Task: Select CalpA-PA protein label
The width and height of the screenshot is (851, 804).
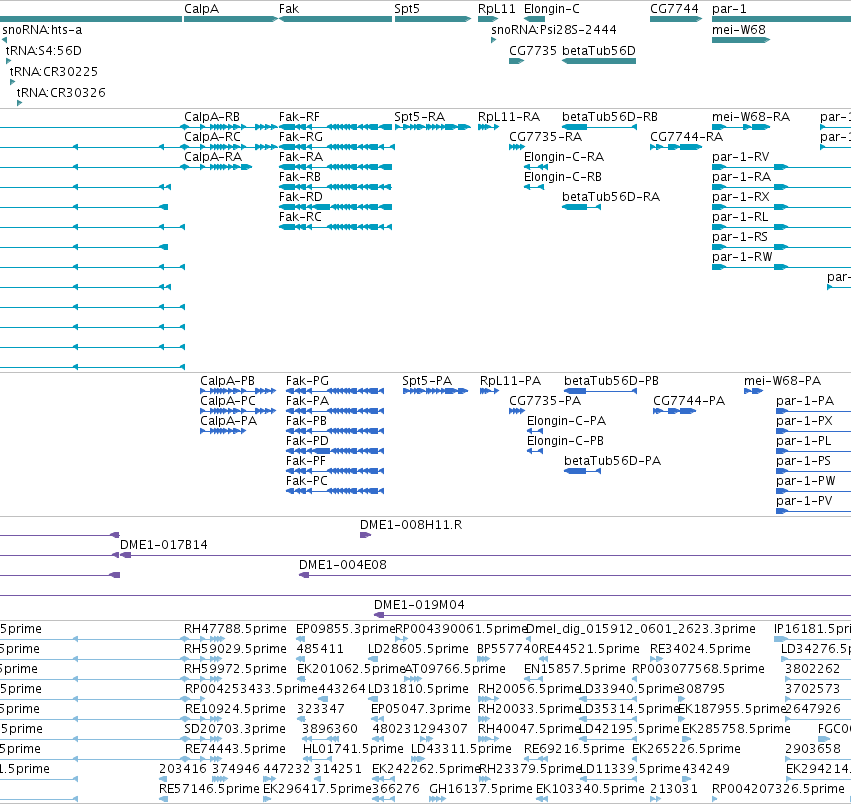Action: 228,421
